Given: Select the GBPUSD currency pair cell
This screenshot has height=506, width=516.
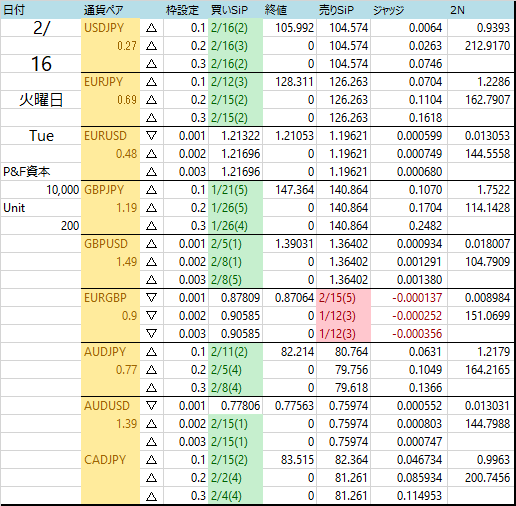Looking at the screenshot, I should coord(110,244).
